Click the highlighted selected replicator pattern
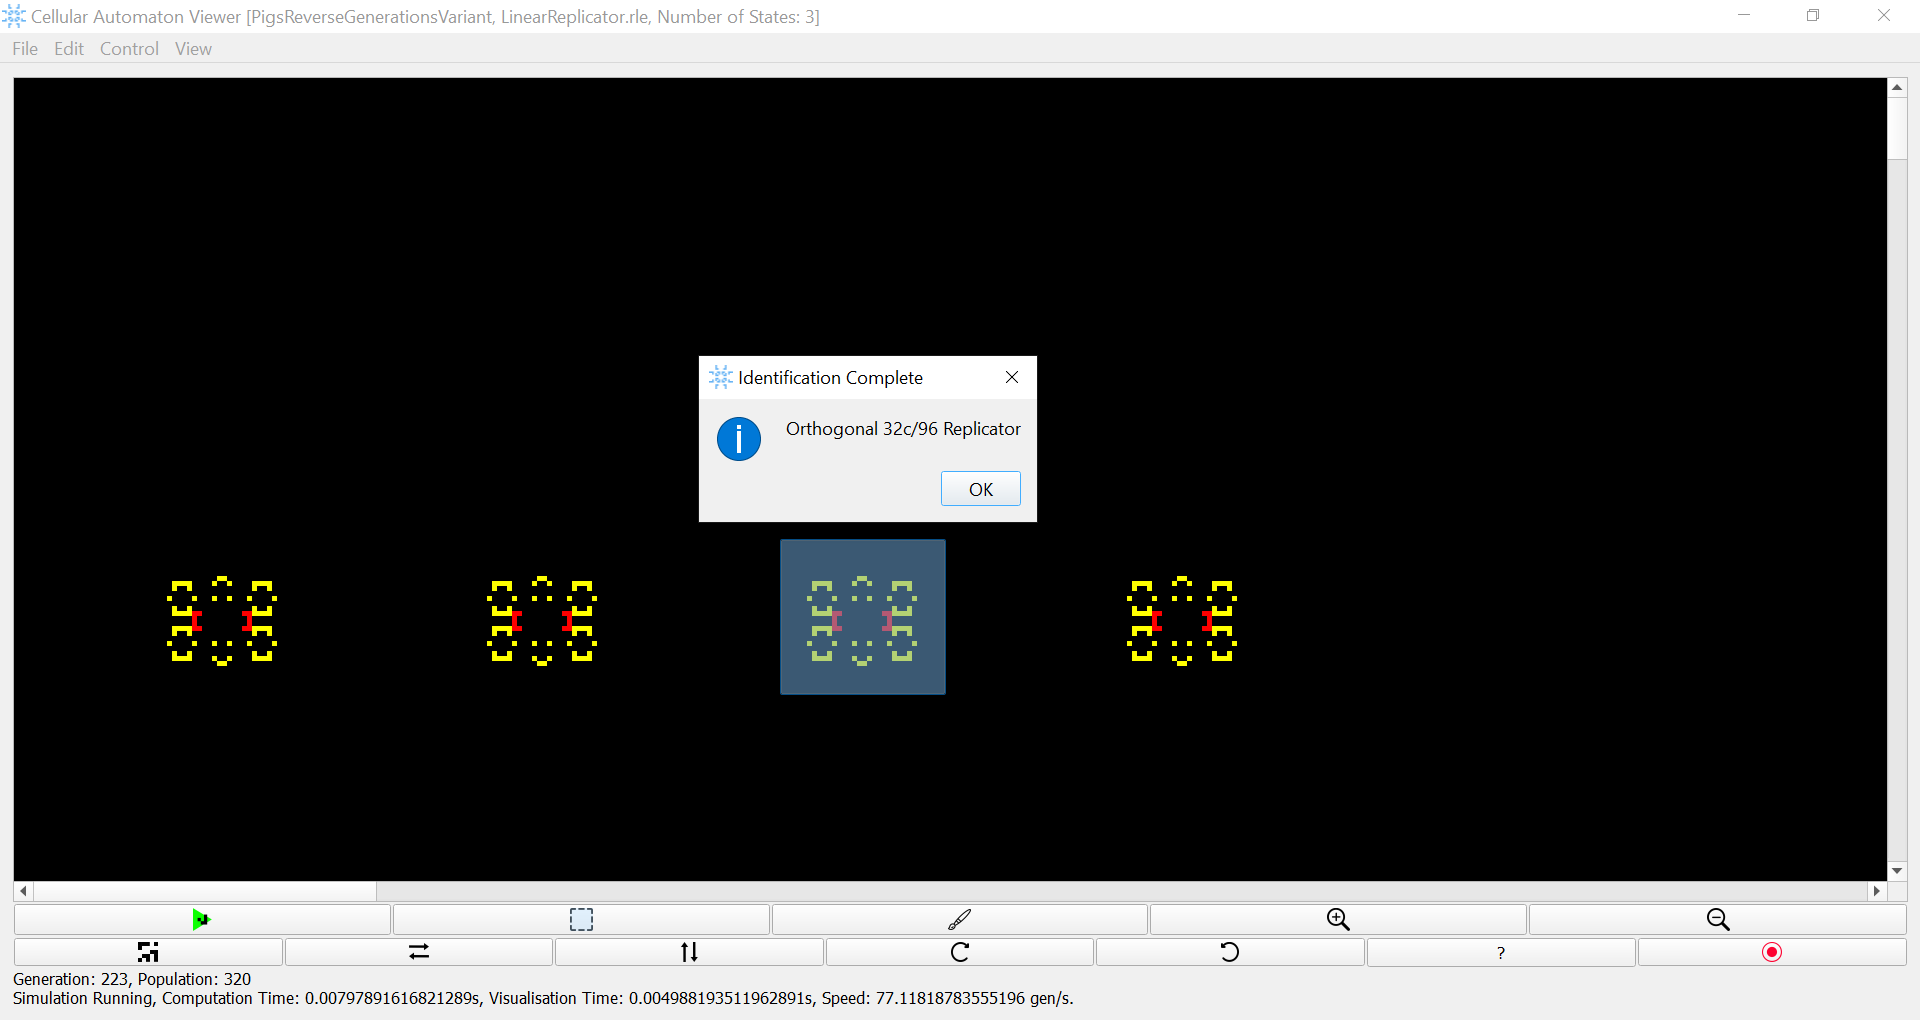This screenshot has height=1020, width=1920. (863, 617)
